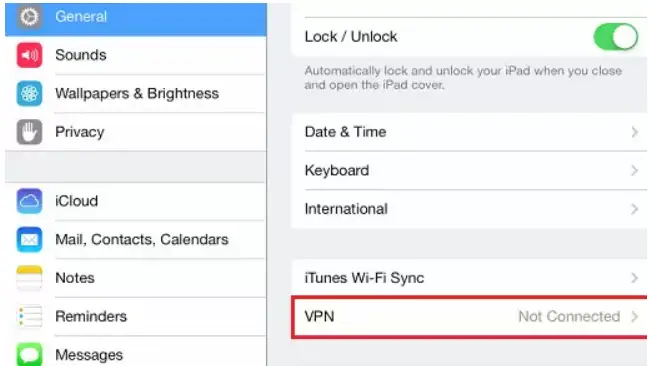
Task: Tap the General gear icon
Action: tap(29, 17)
